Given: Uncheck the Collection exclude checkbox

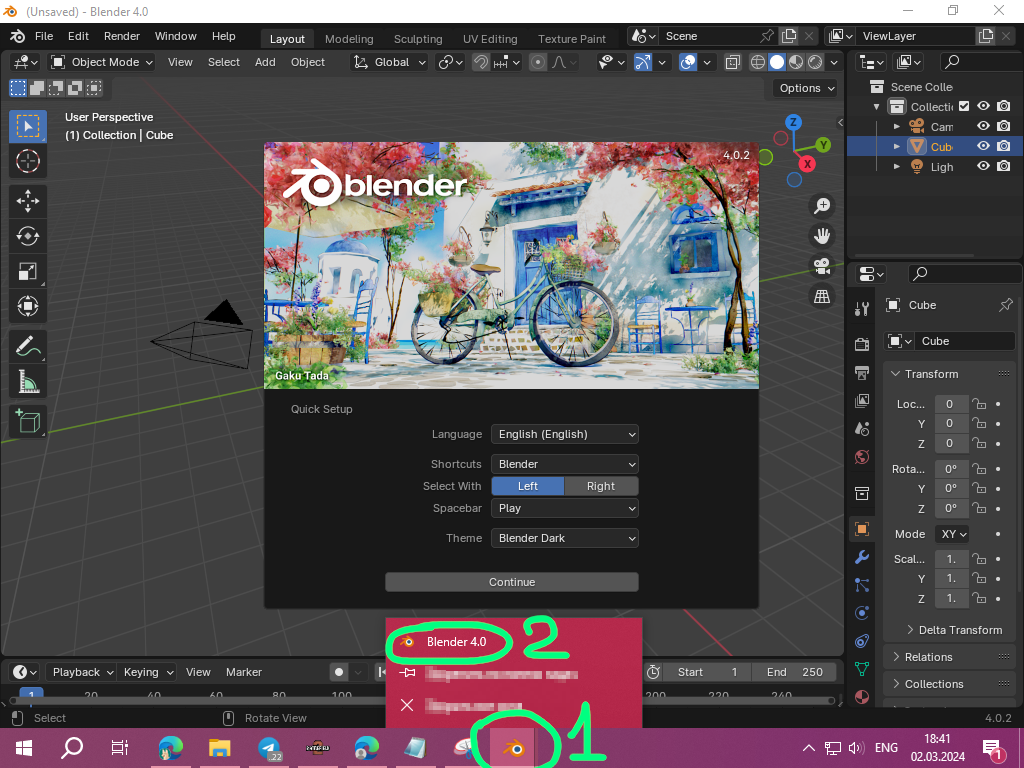Looking at the screenshot, I should coord(964,106).
